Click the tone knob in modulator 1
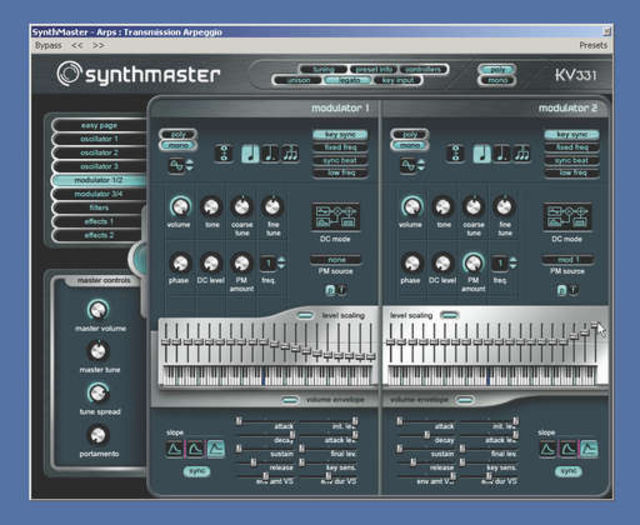 211,207
